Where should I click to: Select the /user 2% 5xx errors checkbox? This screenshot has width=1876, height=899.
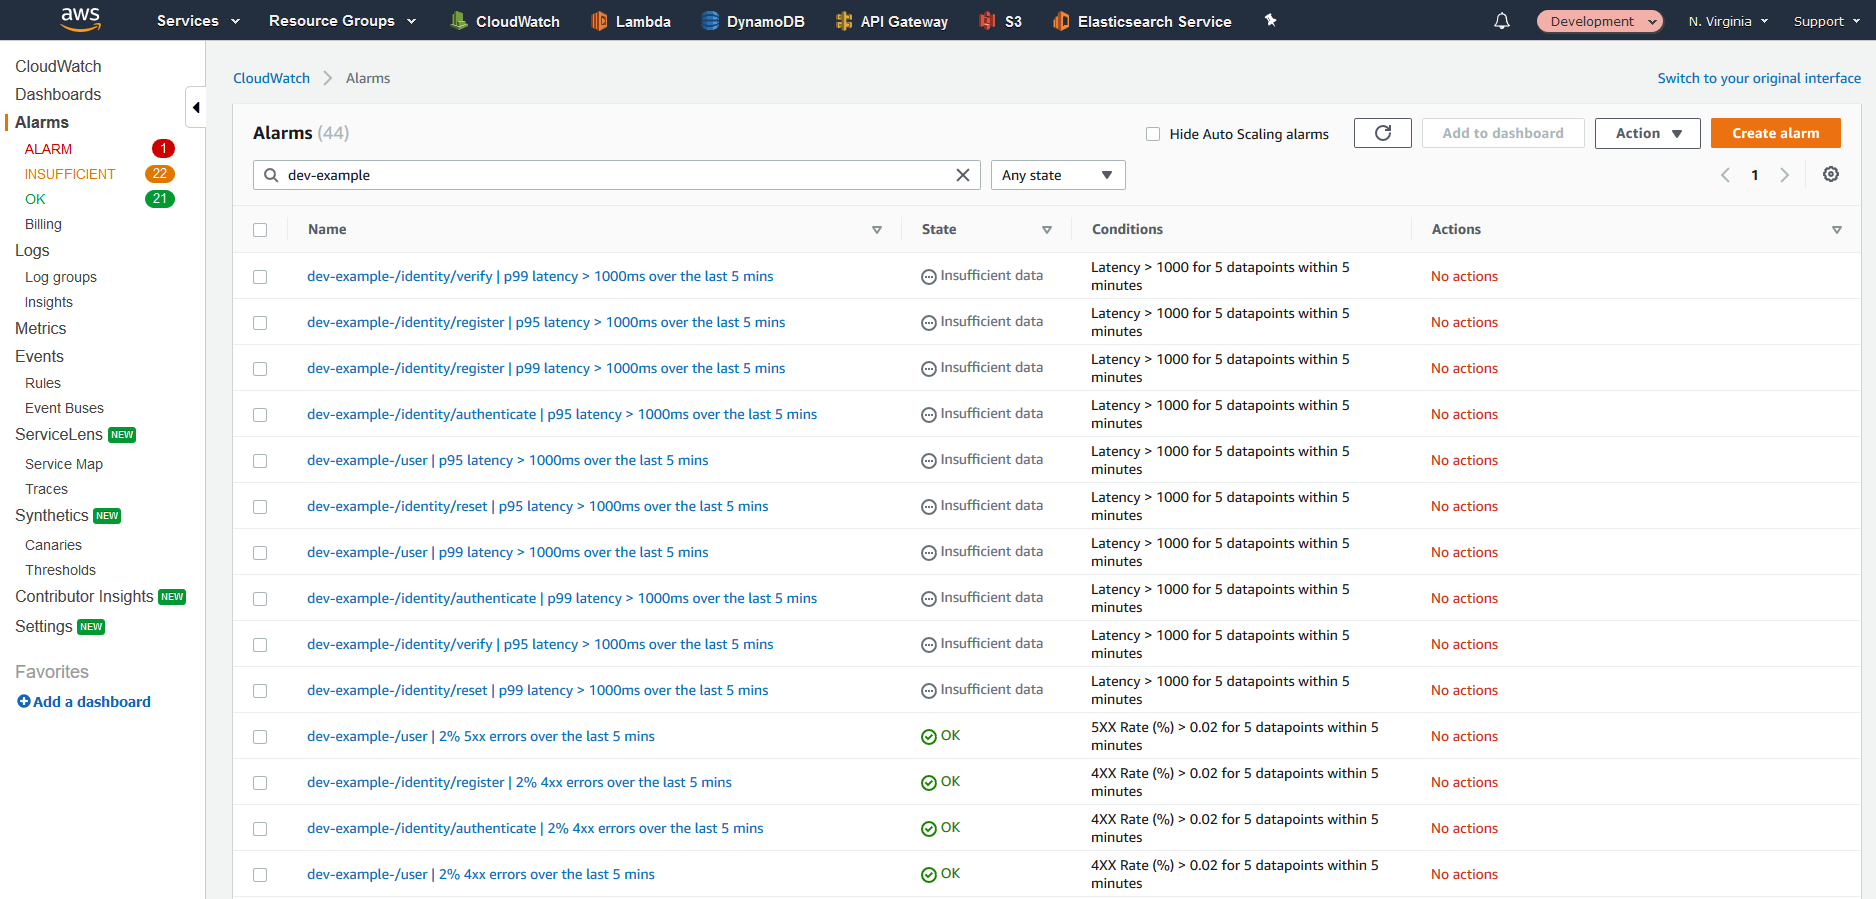click(x=260, y=737)
